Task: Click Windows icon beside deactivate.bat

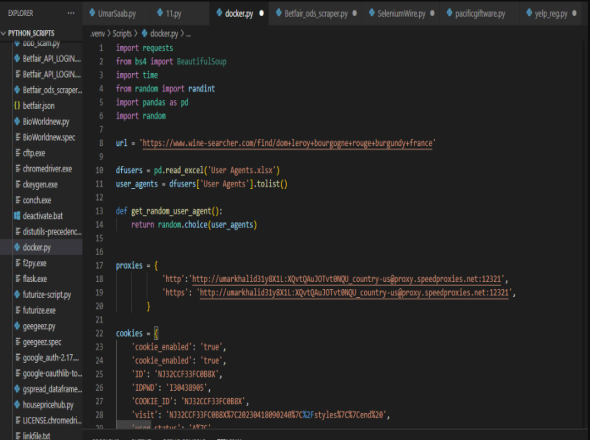Action: coord(17,216)
